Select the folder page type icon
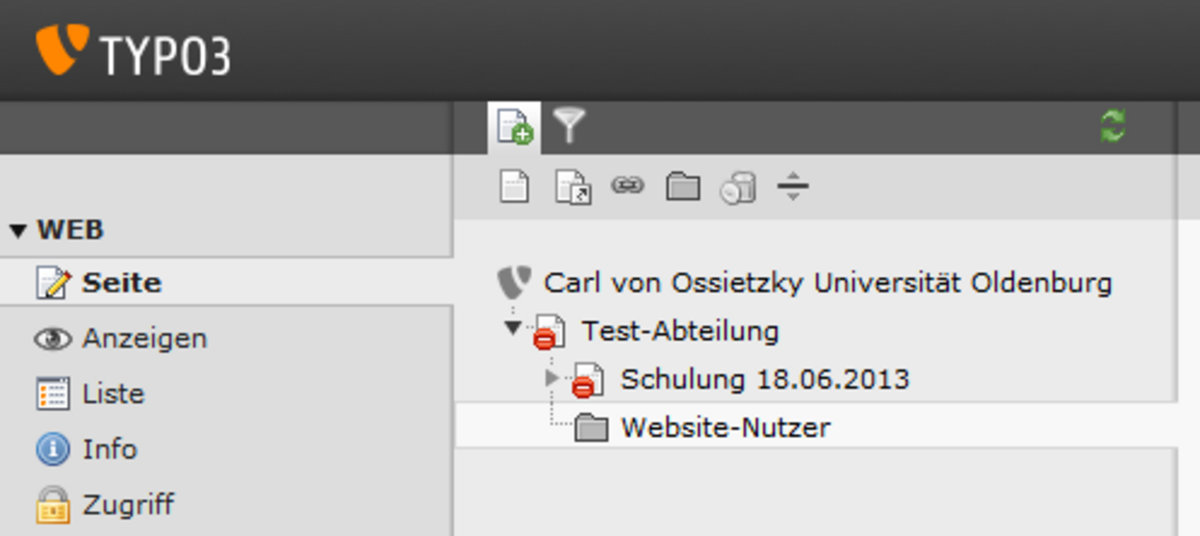The height and width of the screenshot is (536, 1200). coord(683,186)
